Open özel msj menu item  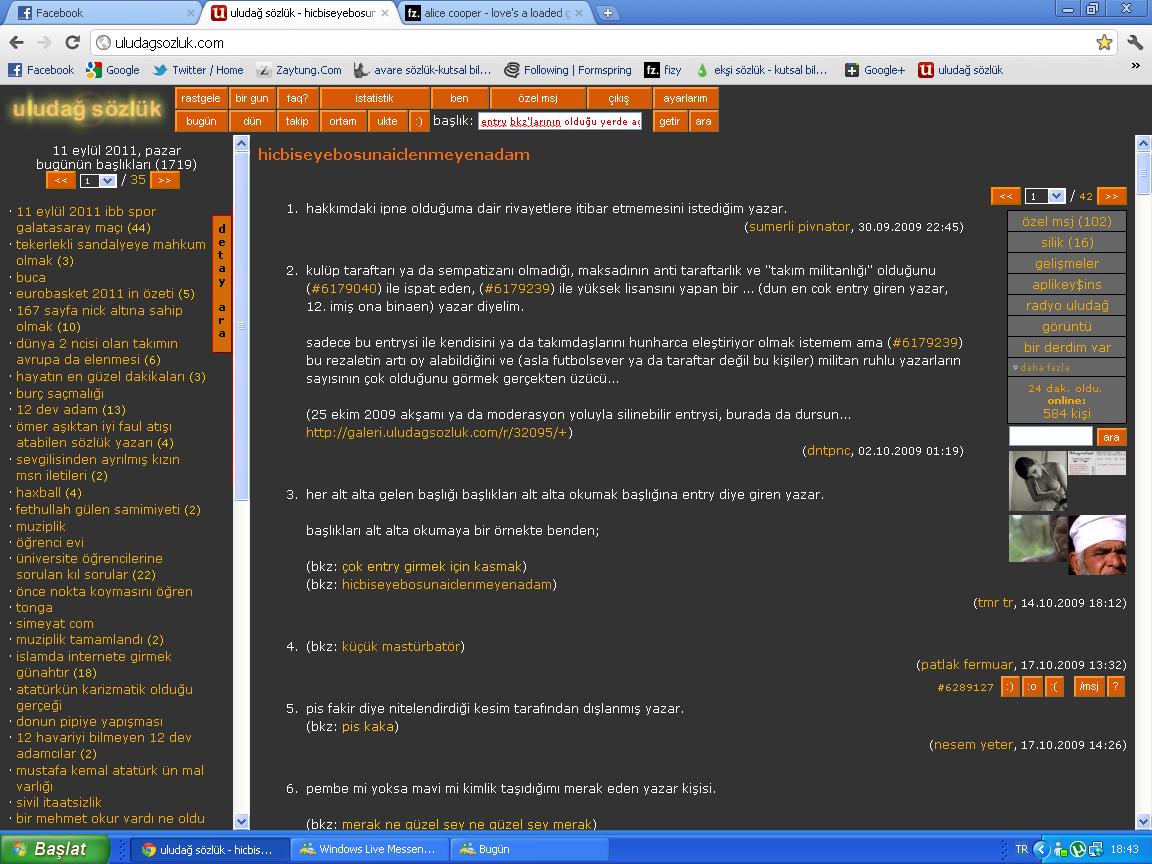coord(538,98)
